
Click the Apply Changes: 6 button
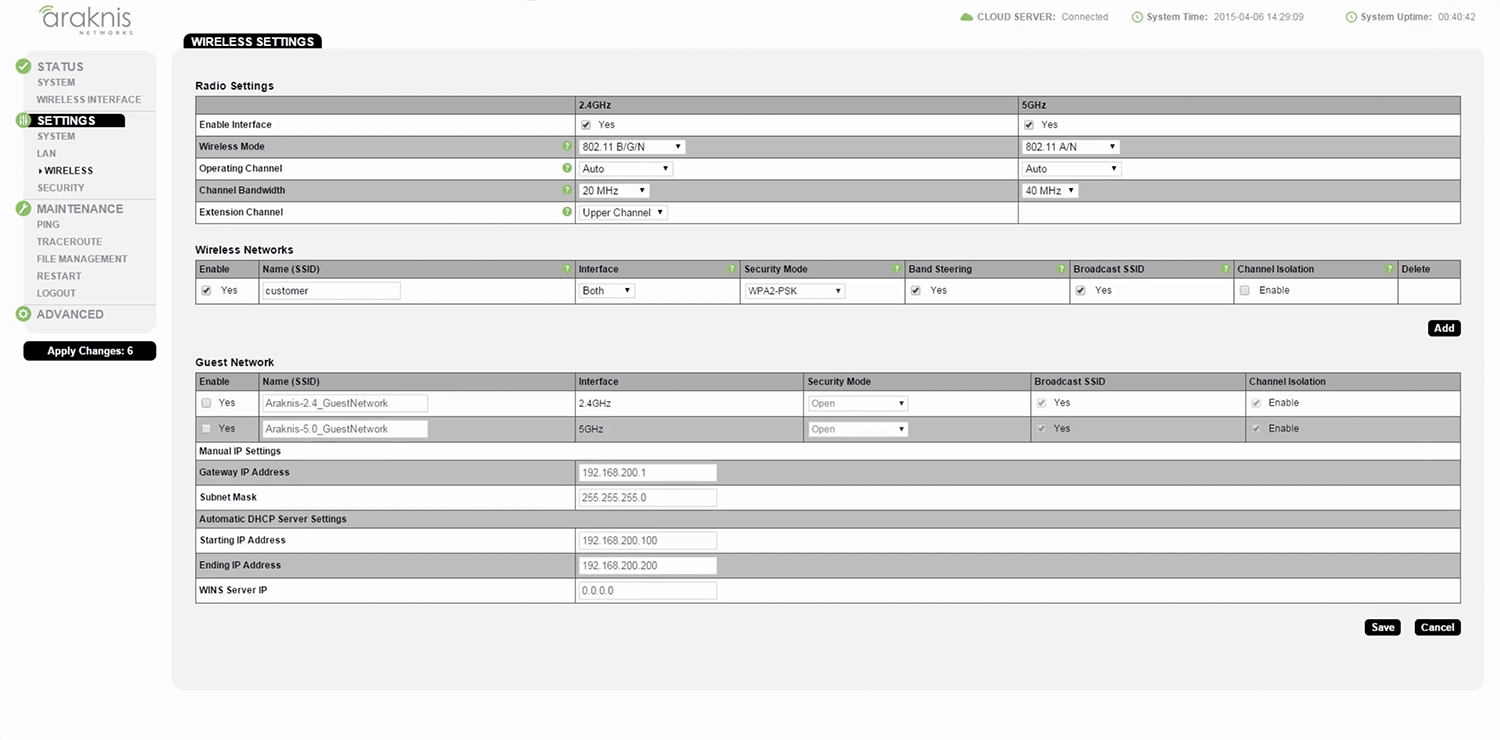pos(90,351)
